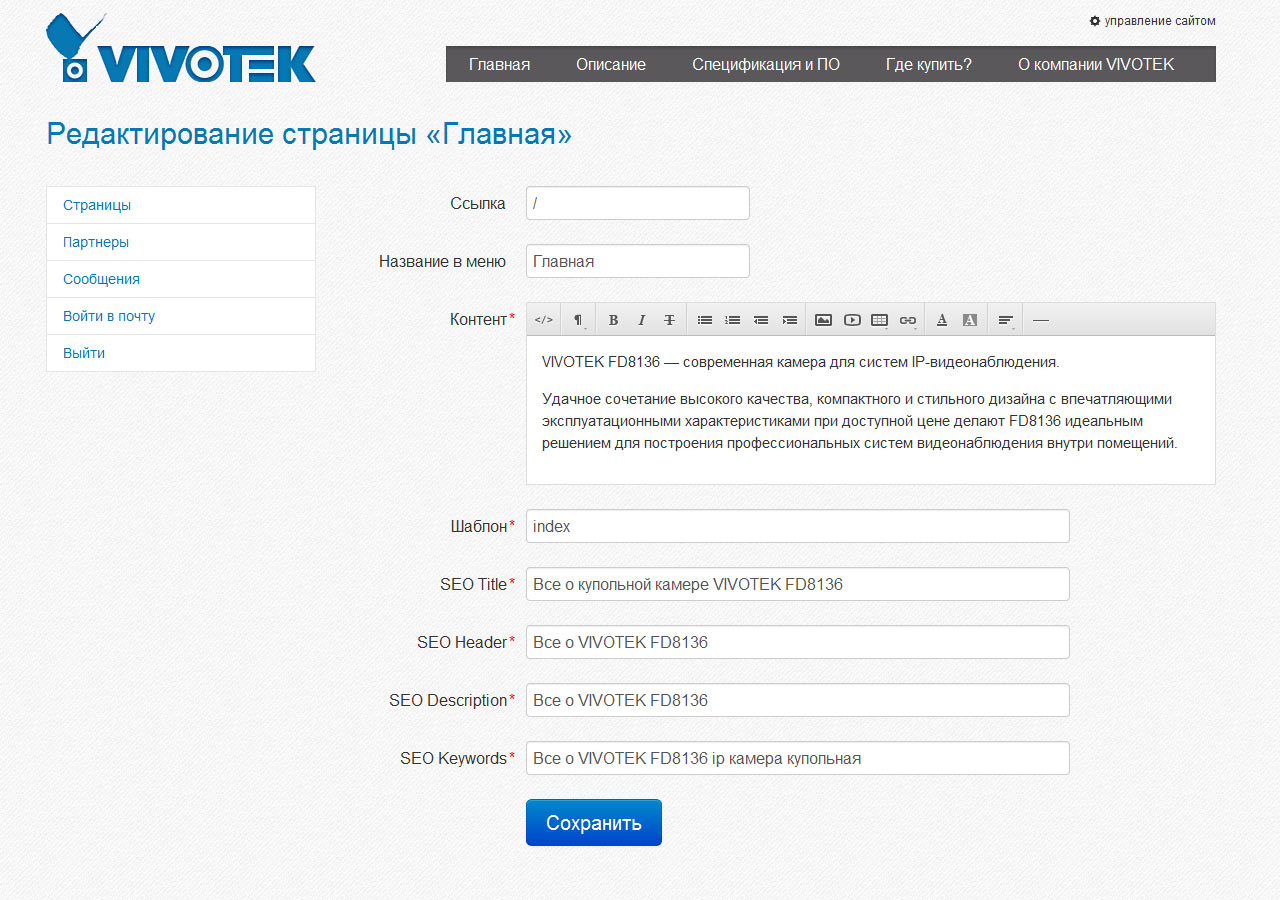Focus the SEO Header input field
Image resolution: width=1280 pixels, height=900 pixels.
(x=798, y=642)
